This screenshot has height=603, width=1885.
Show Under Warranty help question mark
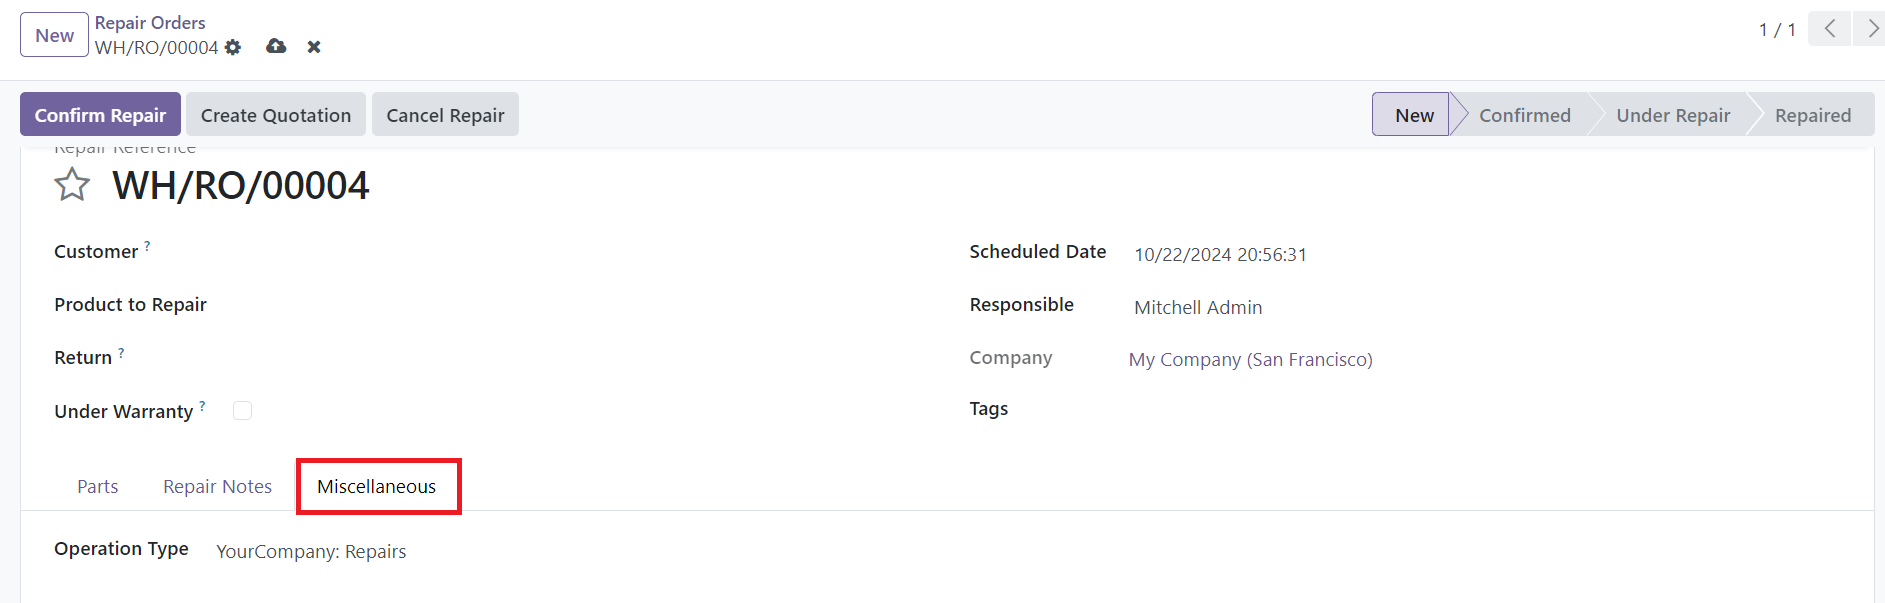click(202, 405)
